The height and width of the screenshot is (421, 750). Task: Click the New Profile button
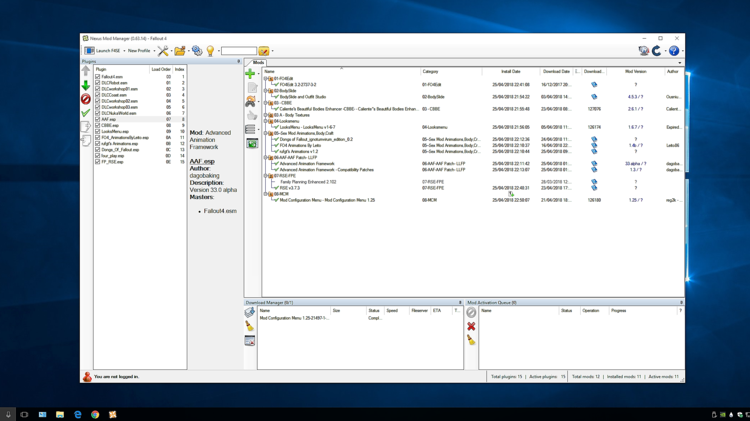[x=139, y=51]
